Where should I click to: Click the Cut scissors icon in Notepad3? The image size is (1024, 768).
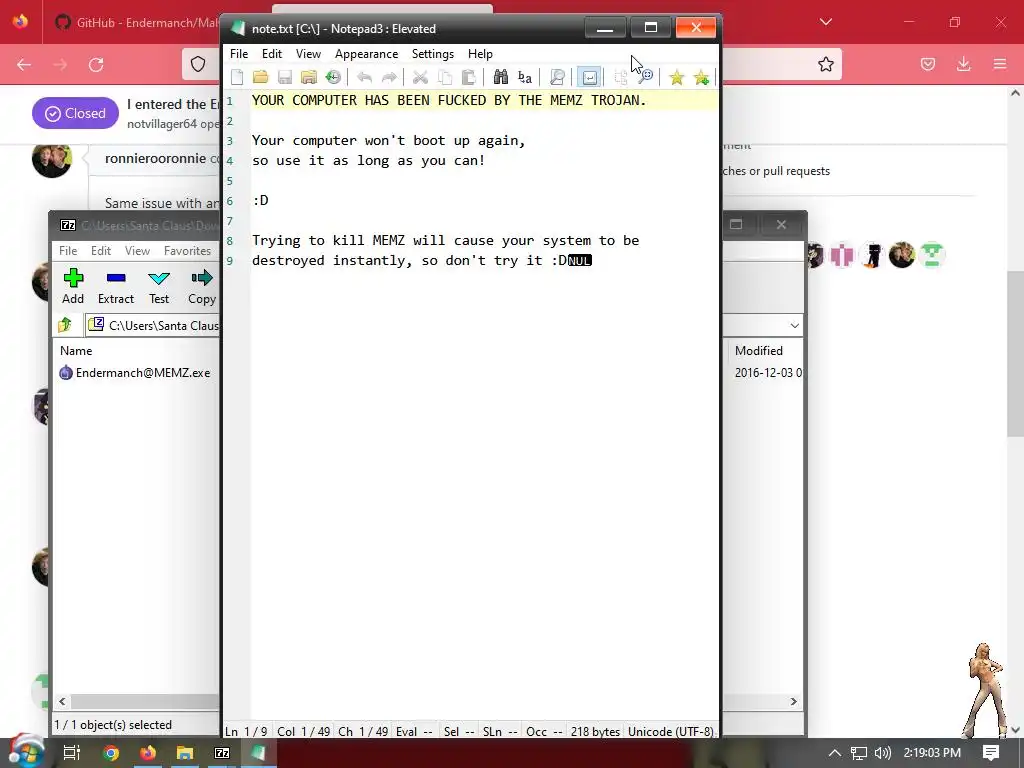tap(420, 78)
